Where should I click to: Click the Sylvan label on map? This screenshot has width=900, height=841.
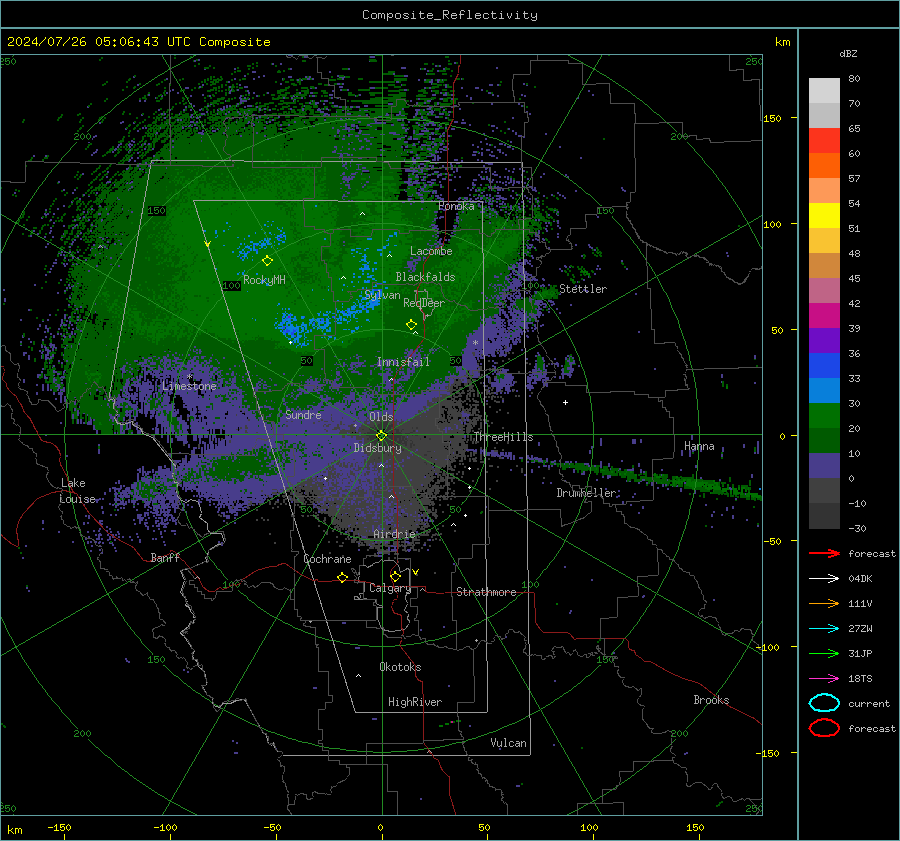pos(382,295)
